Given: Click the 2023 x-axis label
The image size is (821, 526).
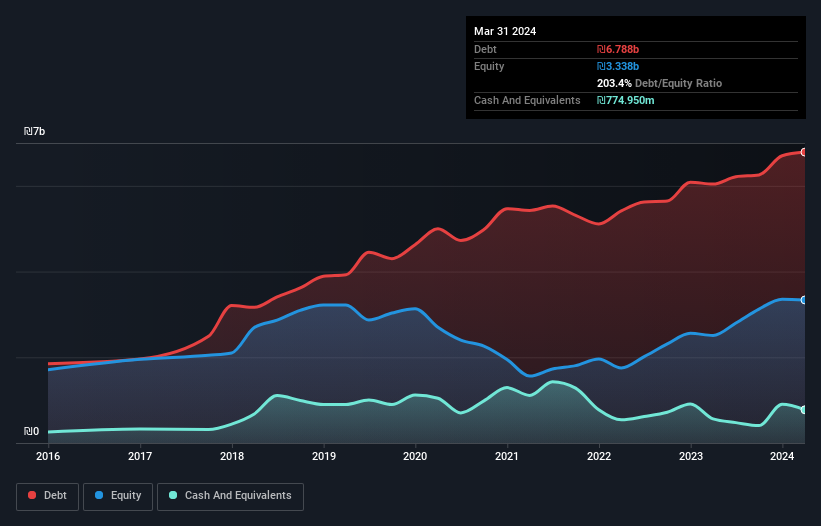Looking at the screenshot, I should pyautogui.click(x=691, y=456).
